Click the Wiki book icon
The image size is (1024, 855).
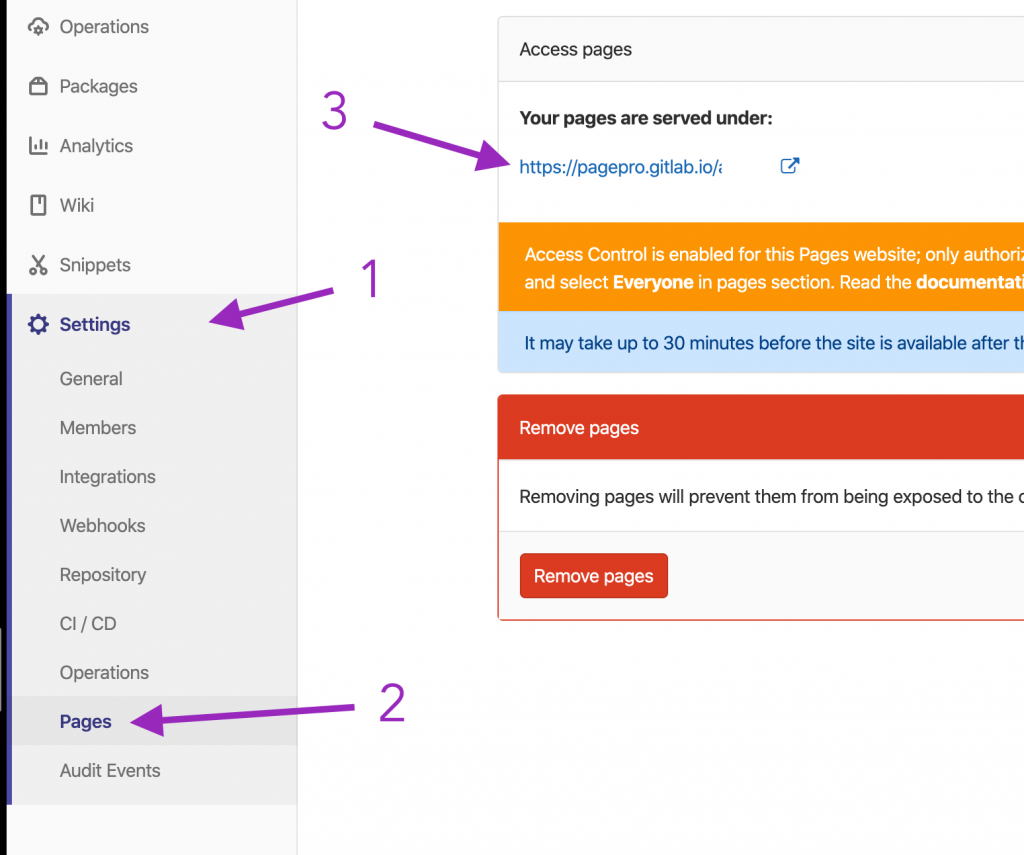point(38,205)
